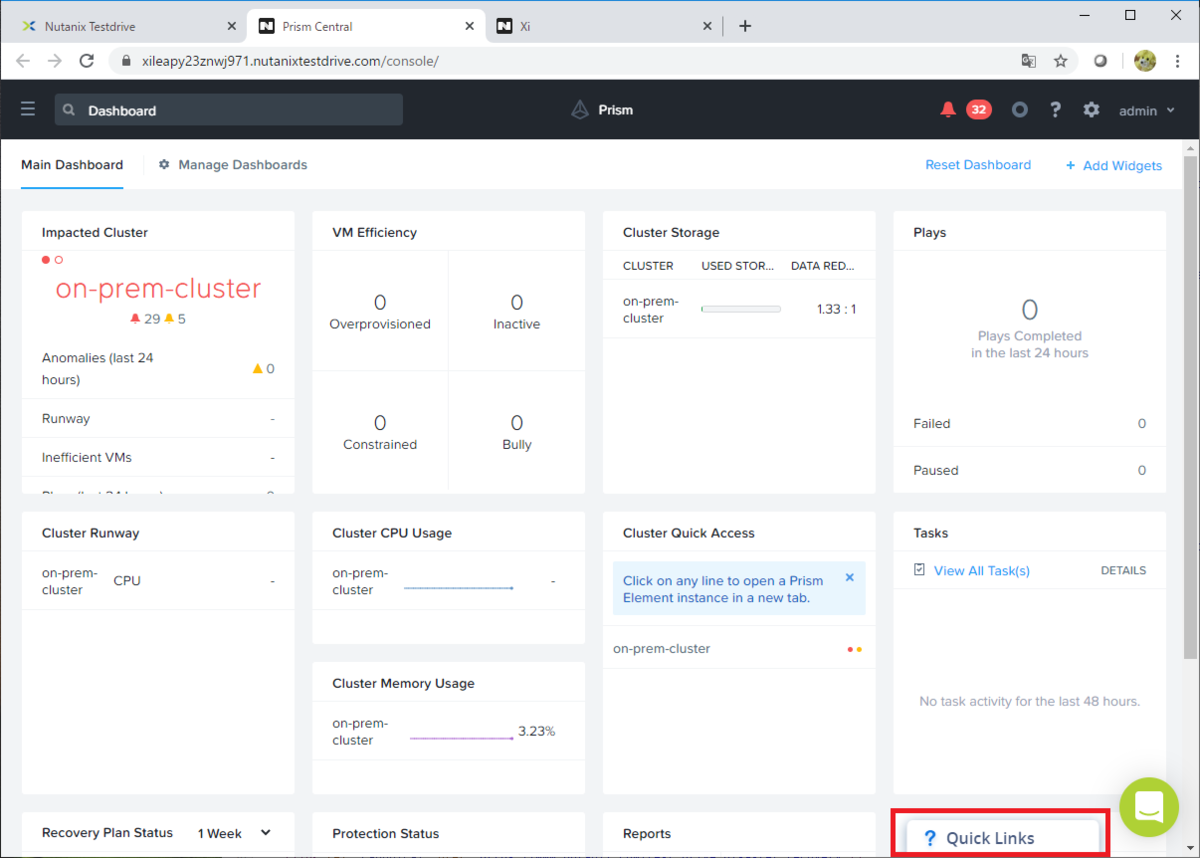Open the hamburger navigation menu
The image size is (1200, 858).
pos(28,109)
